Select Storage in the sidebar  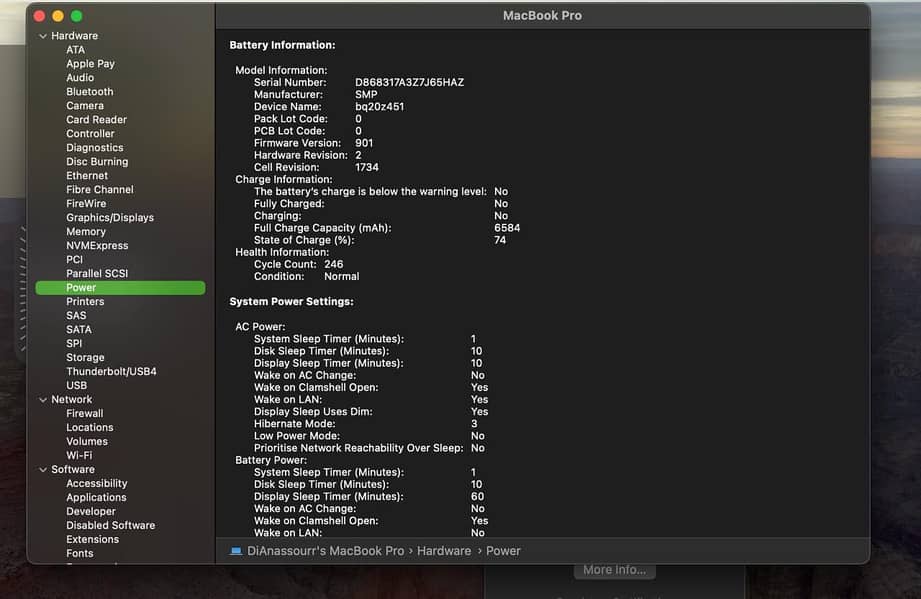[85, 358]
